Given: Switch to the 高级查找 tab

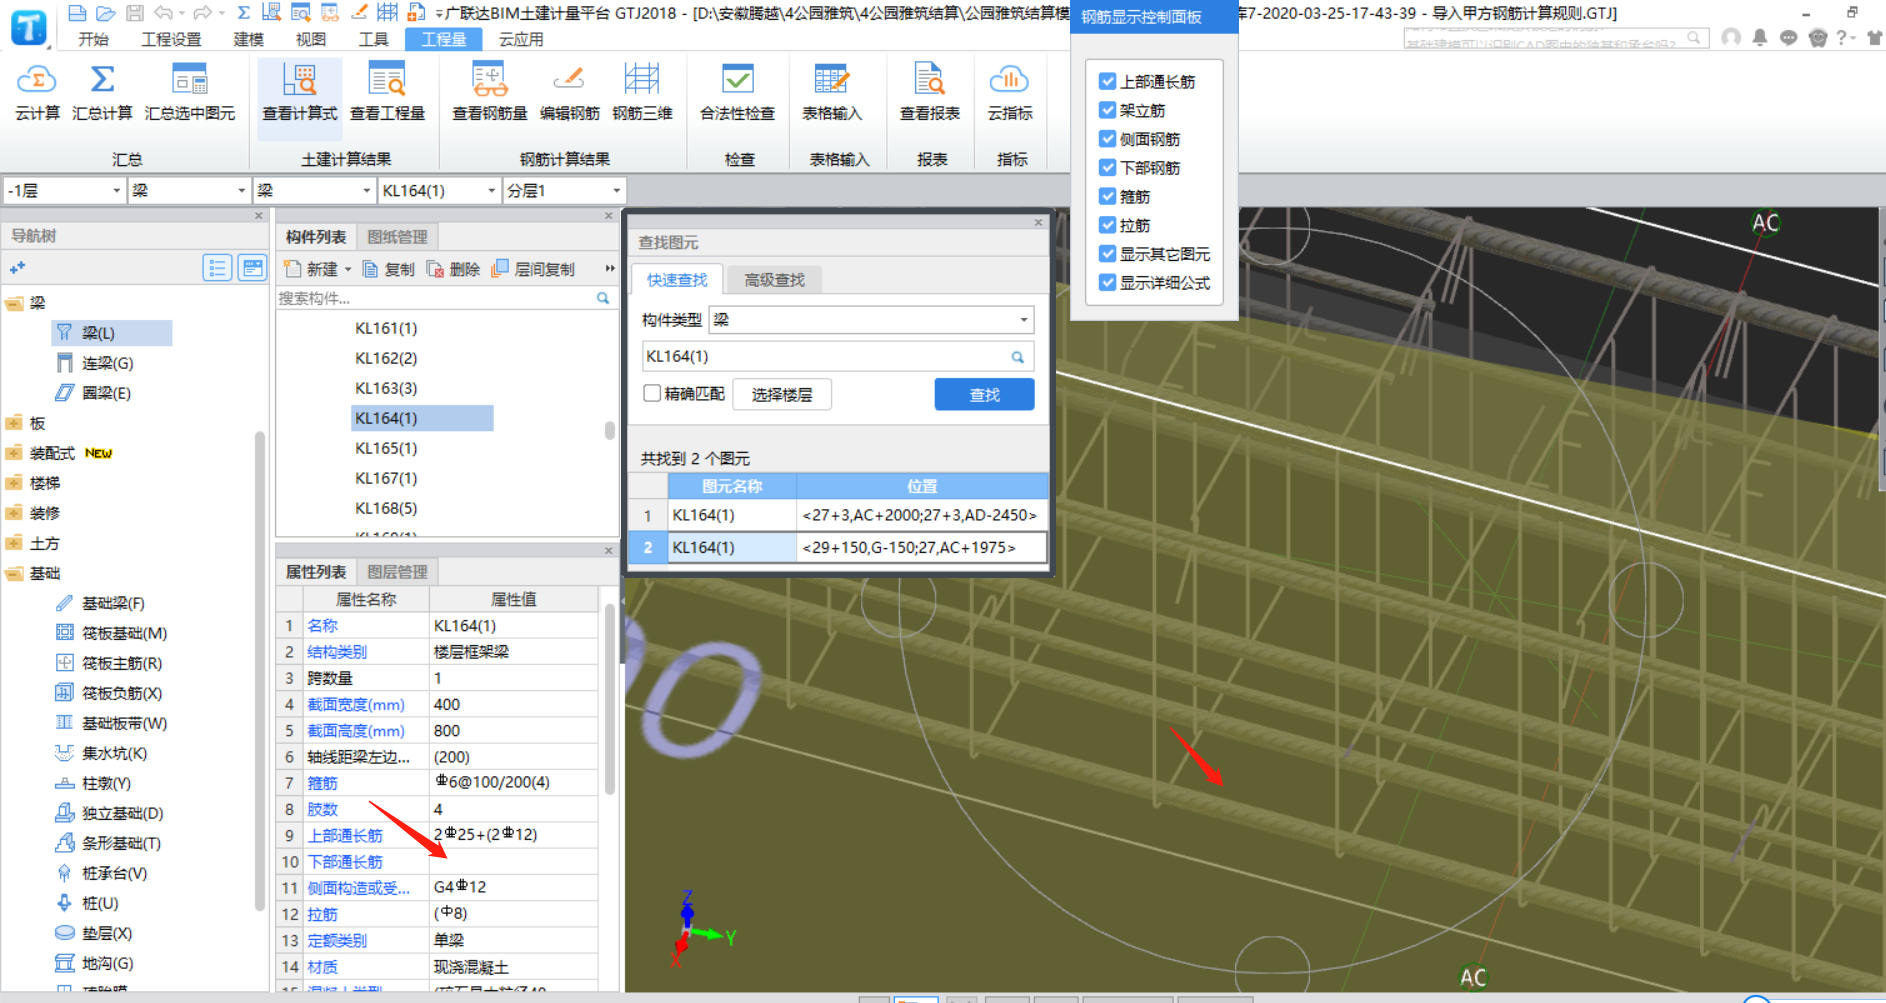Looking at the screenshot, I should (x=774, y=280).
